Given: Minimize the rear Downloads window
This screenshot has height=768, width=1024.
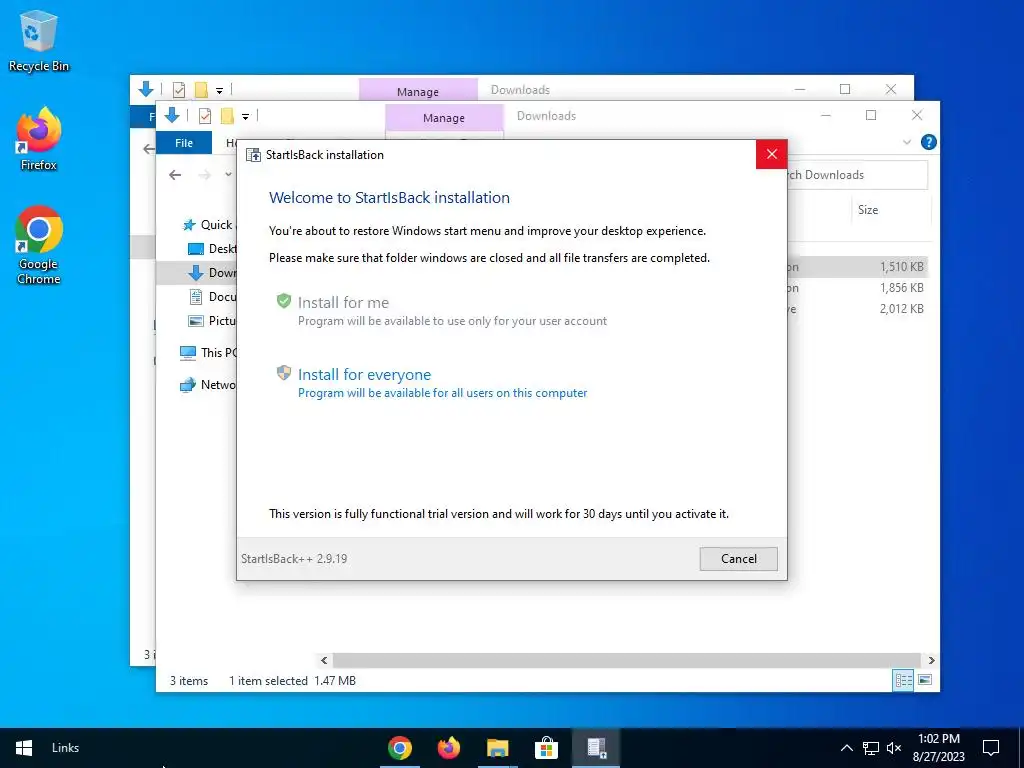Looking at the screenshot, I should pyautogui.click(x=800, y=89).
